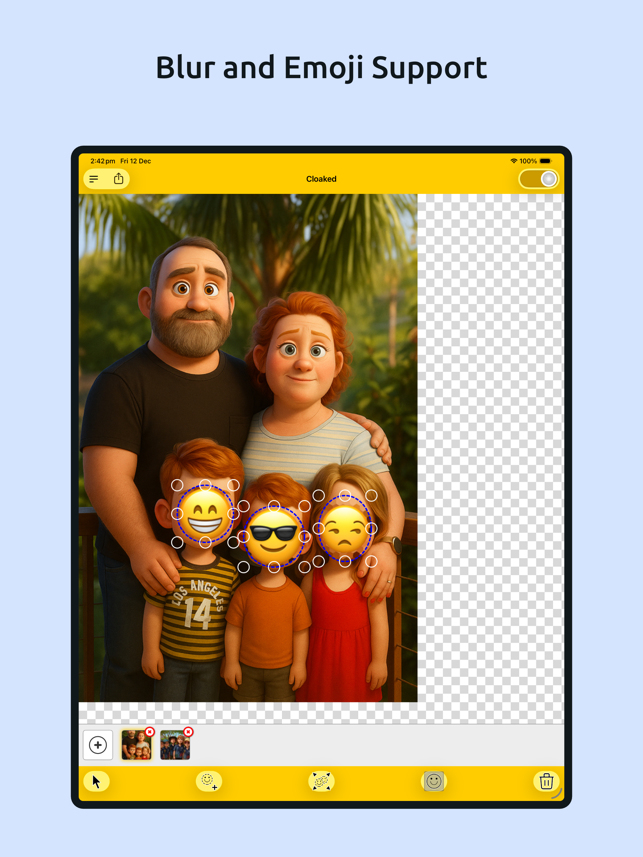Image resolution: width=643 pixels, height=857 pixels.
Task: Open the menu list icon in header
Action: coord(94,179)
